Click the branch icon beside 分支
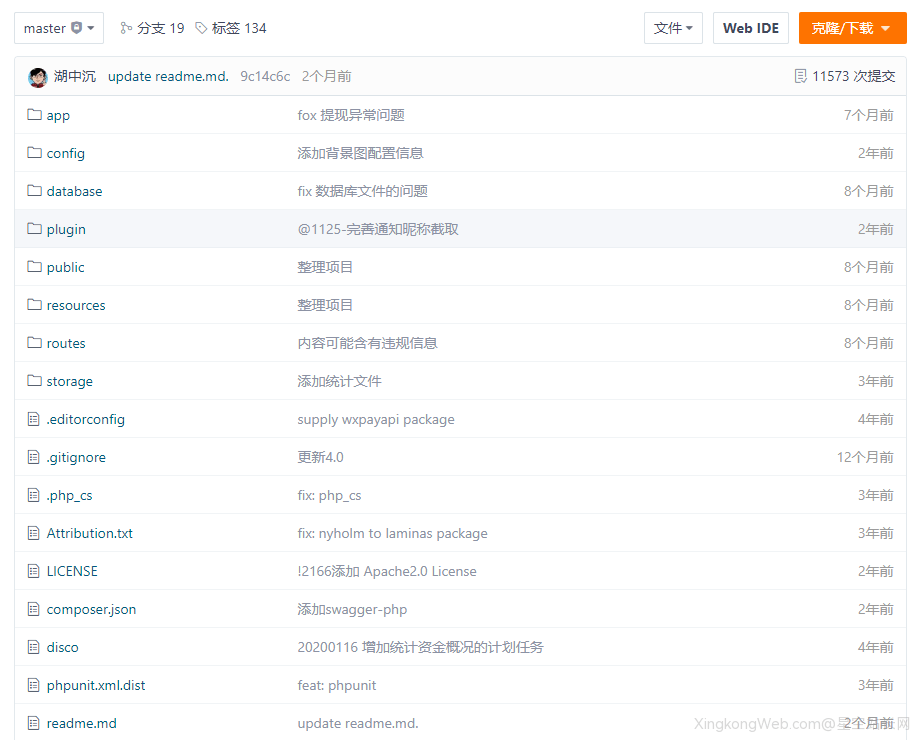The width and height of the screenshot is (918, 740). [126, 28]
